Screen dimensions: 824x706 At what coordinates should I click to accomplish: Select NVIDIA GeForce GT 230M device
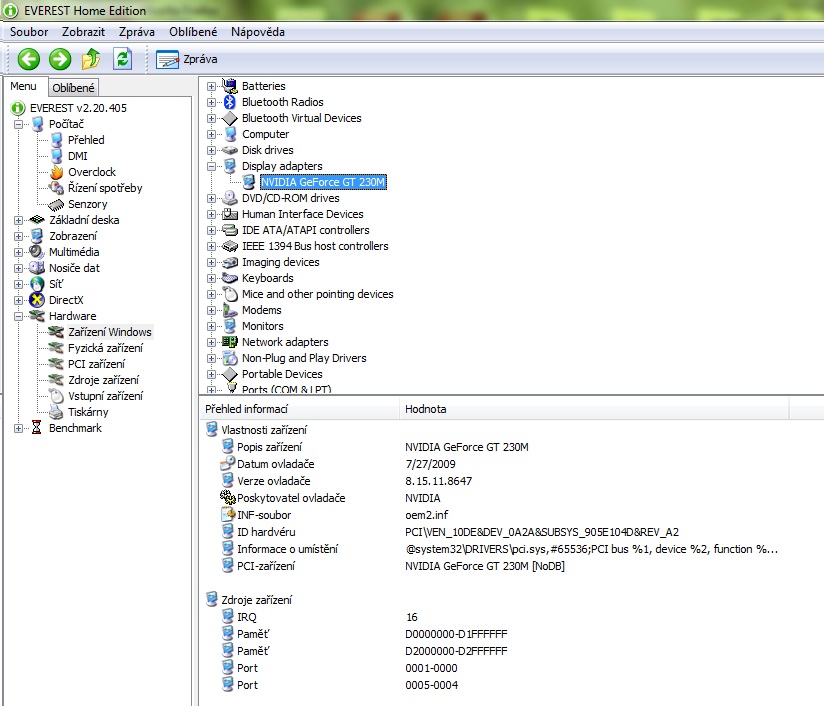pos(323,182)
